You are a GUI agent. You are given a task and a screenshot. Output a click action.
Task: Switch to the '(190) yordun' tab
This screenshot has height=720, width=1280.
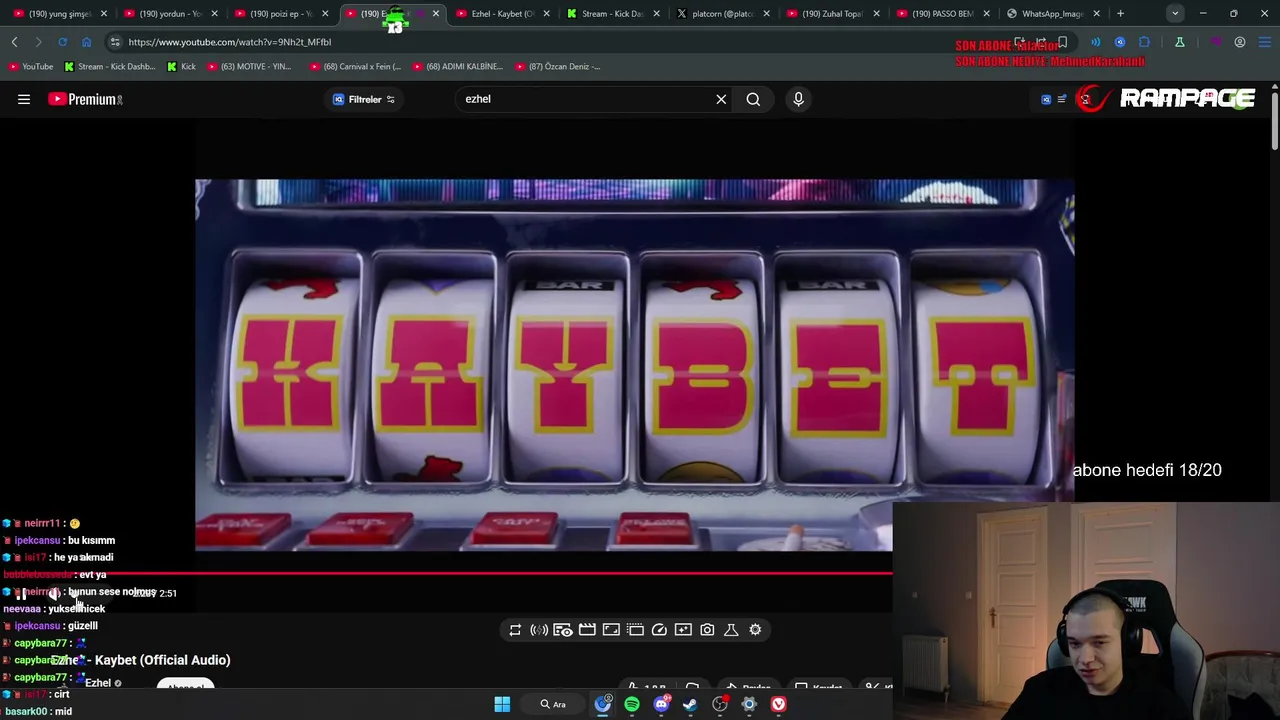pyautogui.click(x=170, y=14)
